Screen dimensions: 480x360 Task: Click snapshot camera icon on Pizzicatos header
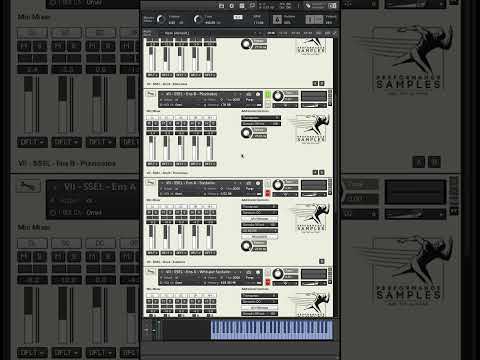249,94
